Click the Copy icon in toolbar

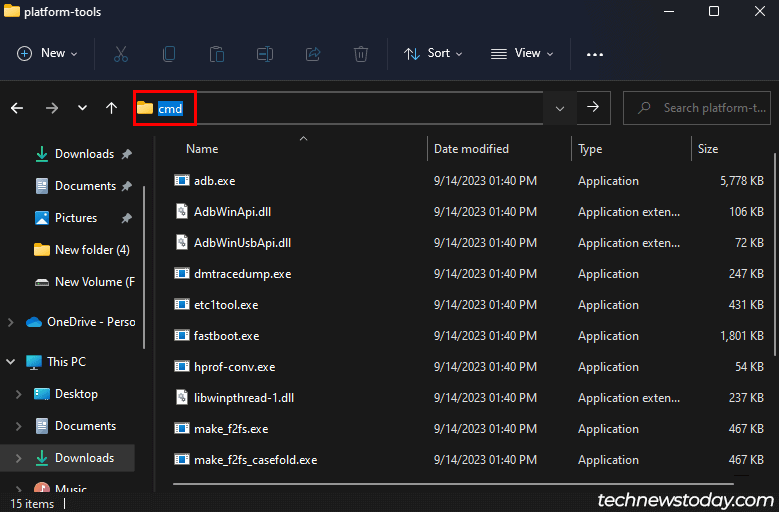pos(169,54)
